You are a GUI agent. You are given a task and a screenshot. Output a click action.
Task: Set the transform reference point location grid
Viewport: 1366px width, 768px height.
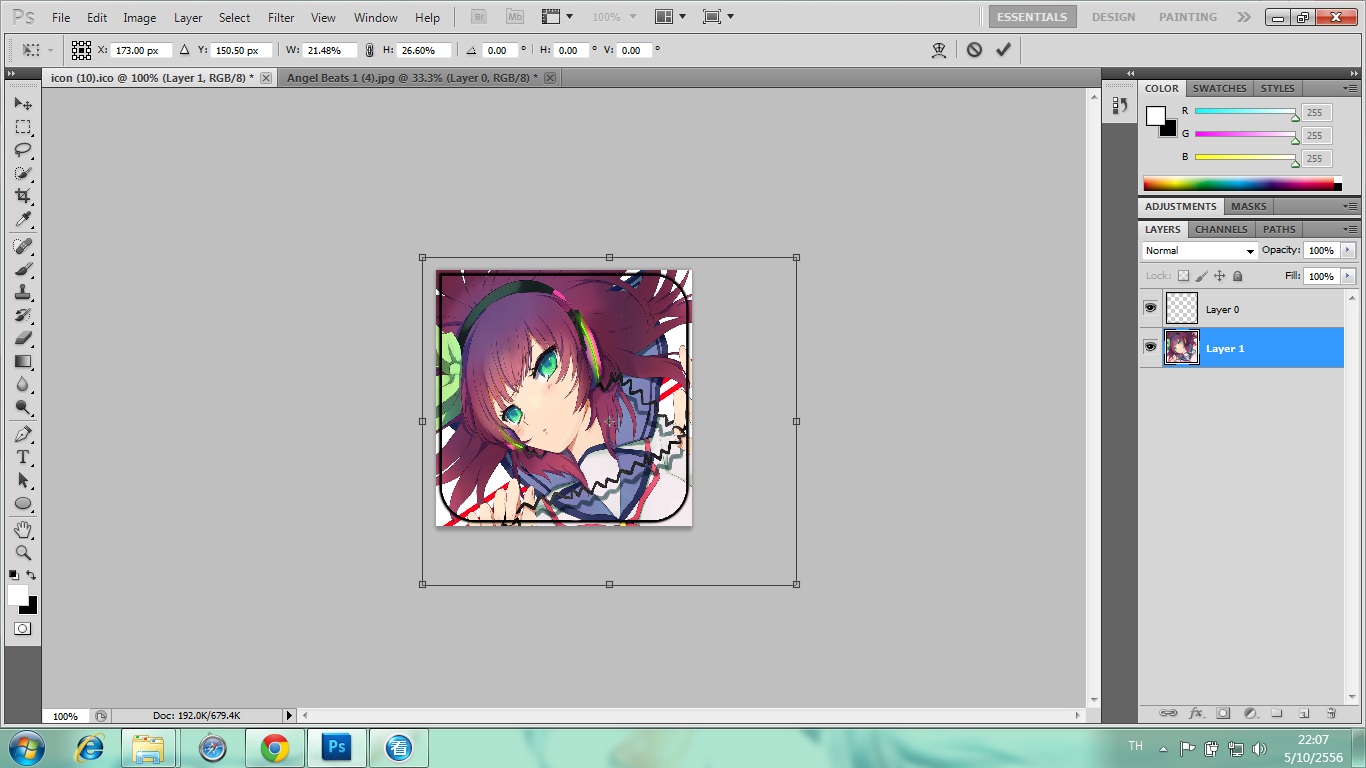(x=81, y=50)
